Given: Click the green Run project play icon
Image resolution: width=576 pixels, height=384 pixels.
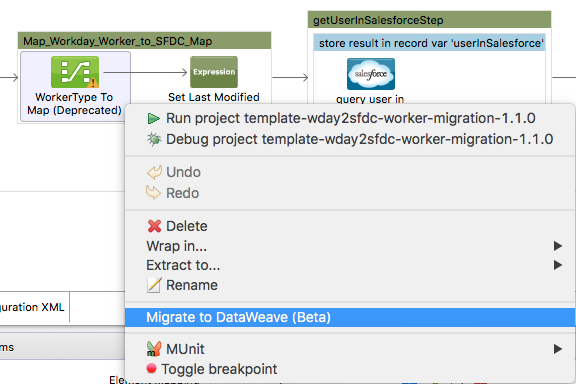Looking at the screenshot, I should pos(154,118).
